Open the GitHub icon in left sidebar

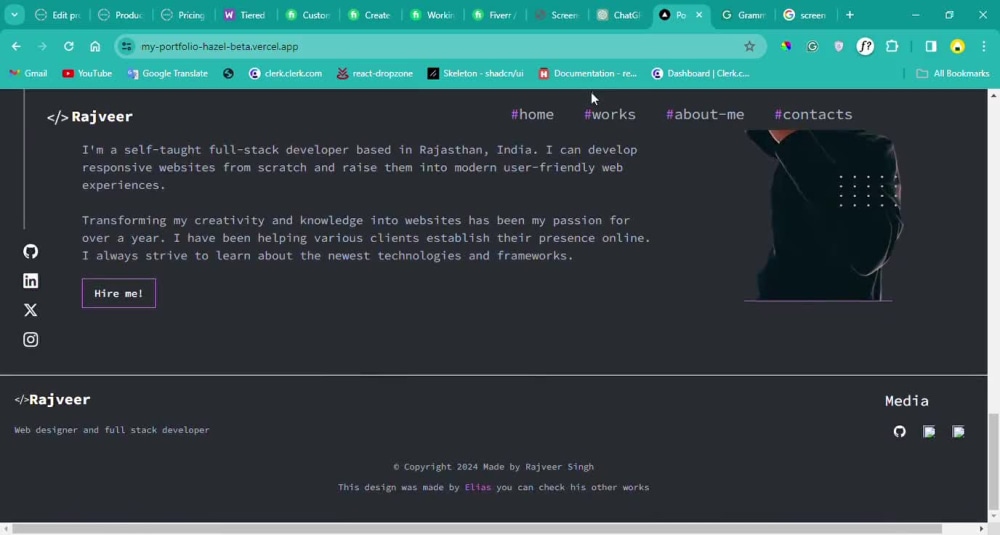point(31,251)
